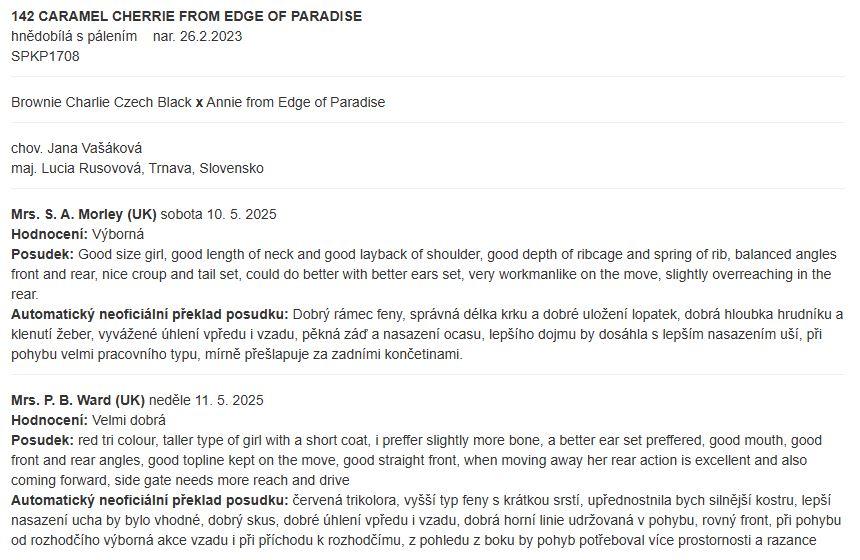Click the owner line maj. Lucia Rusovová, Trnava

pyautogui.click(x=137, y=168)
